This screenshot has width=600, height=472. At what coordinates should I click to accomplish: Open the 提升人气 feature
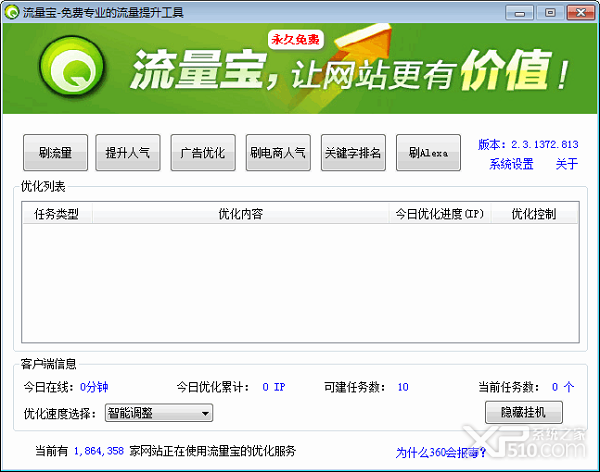point(128,152)
